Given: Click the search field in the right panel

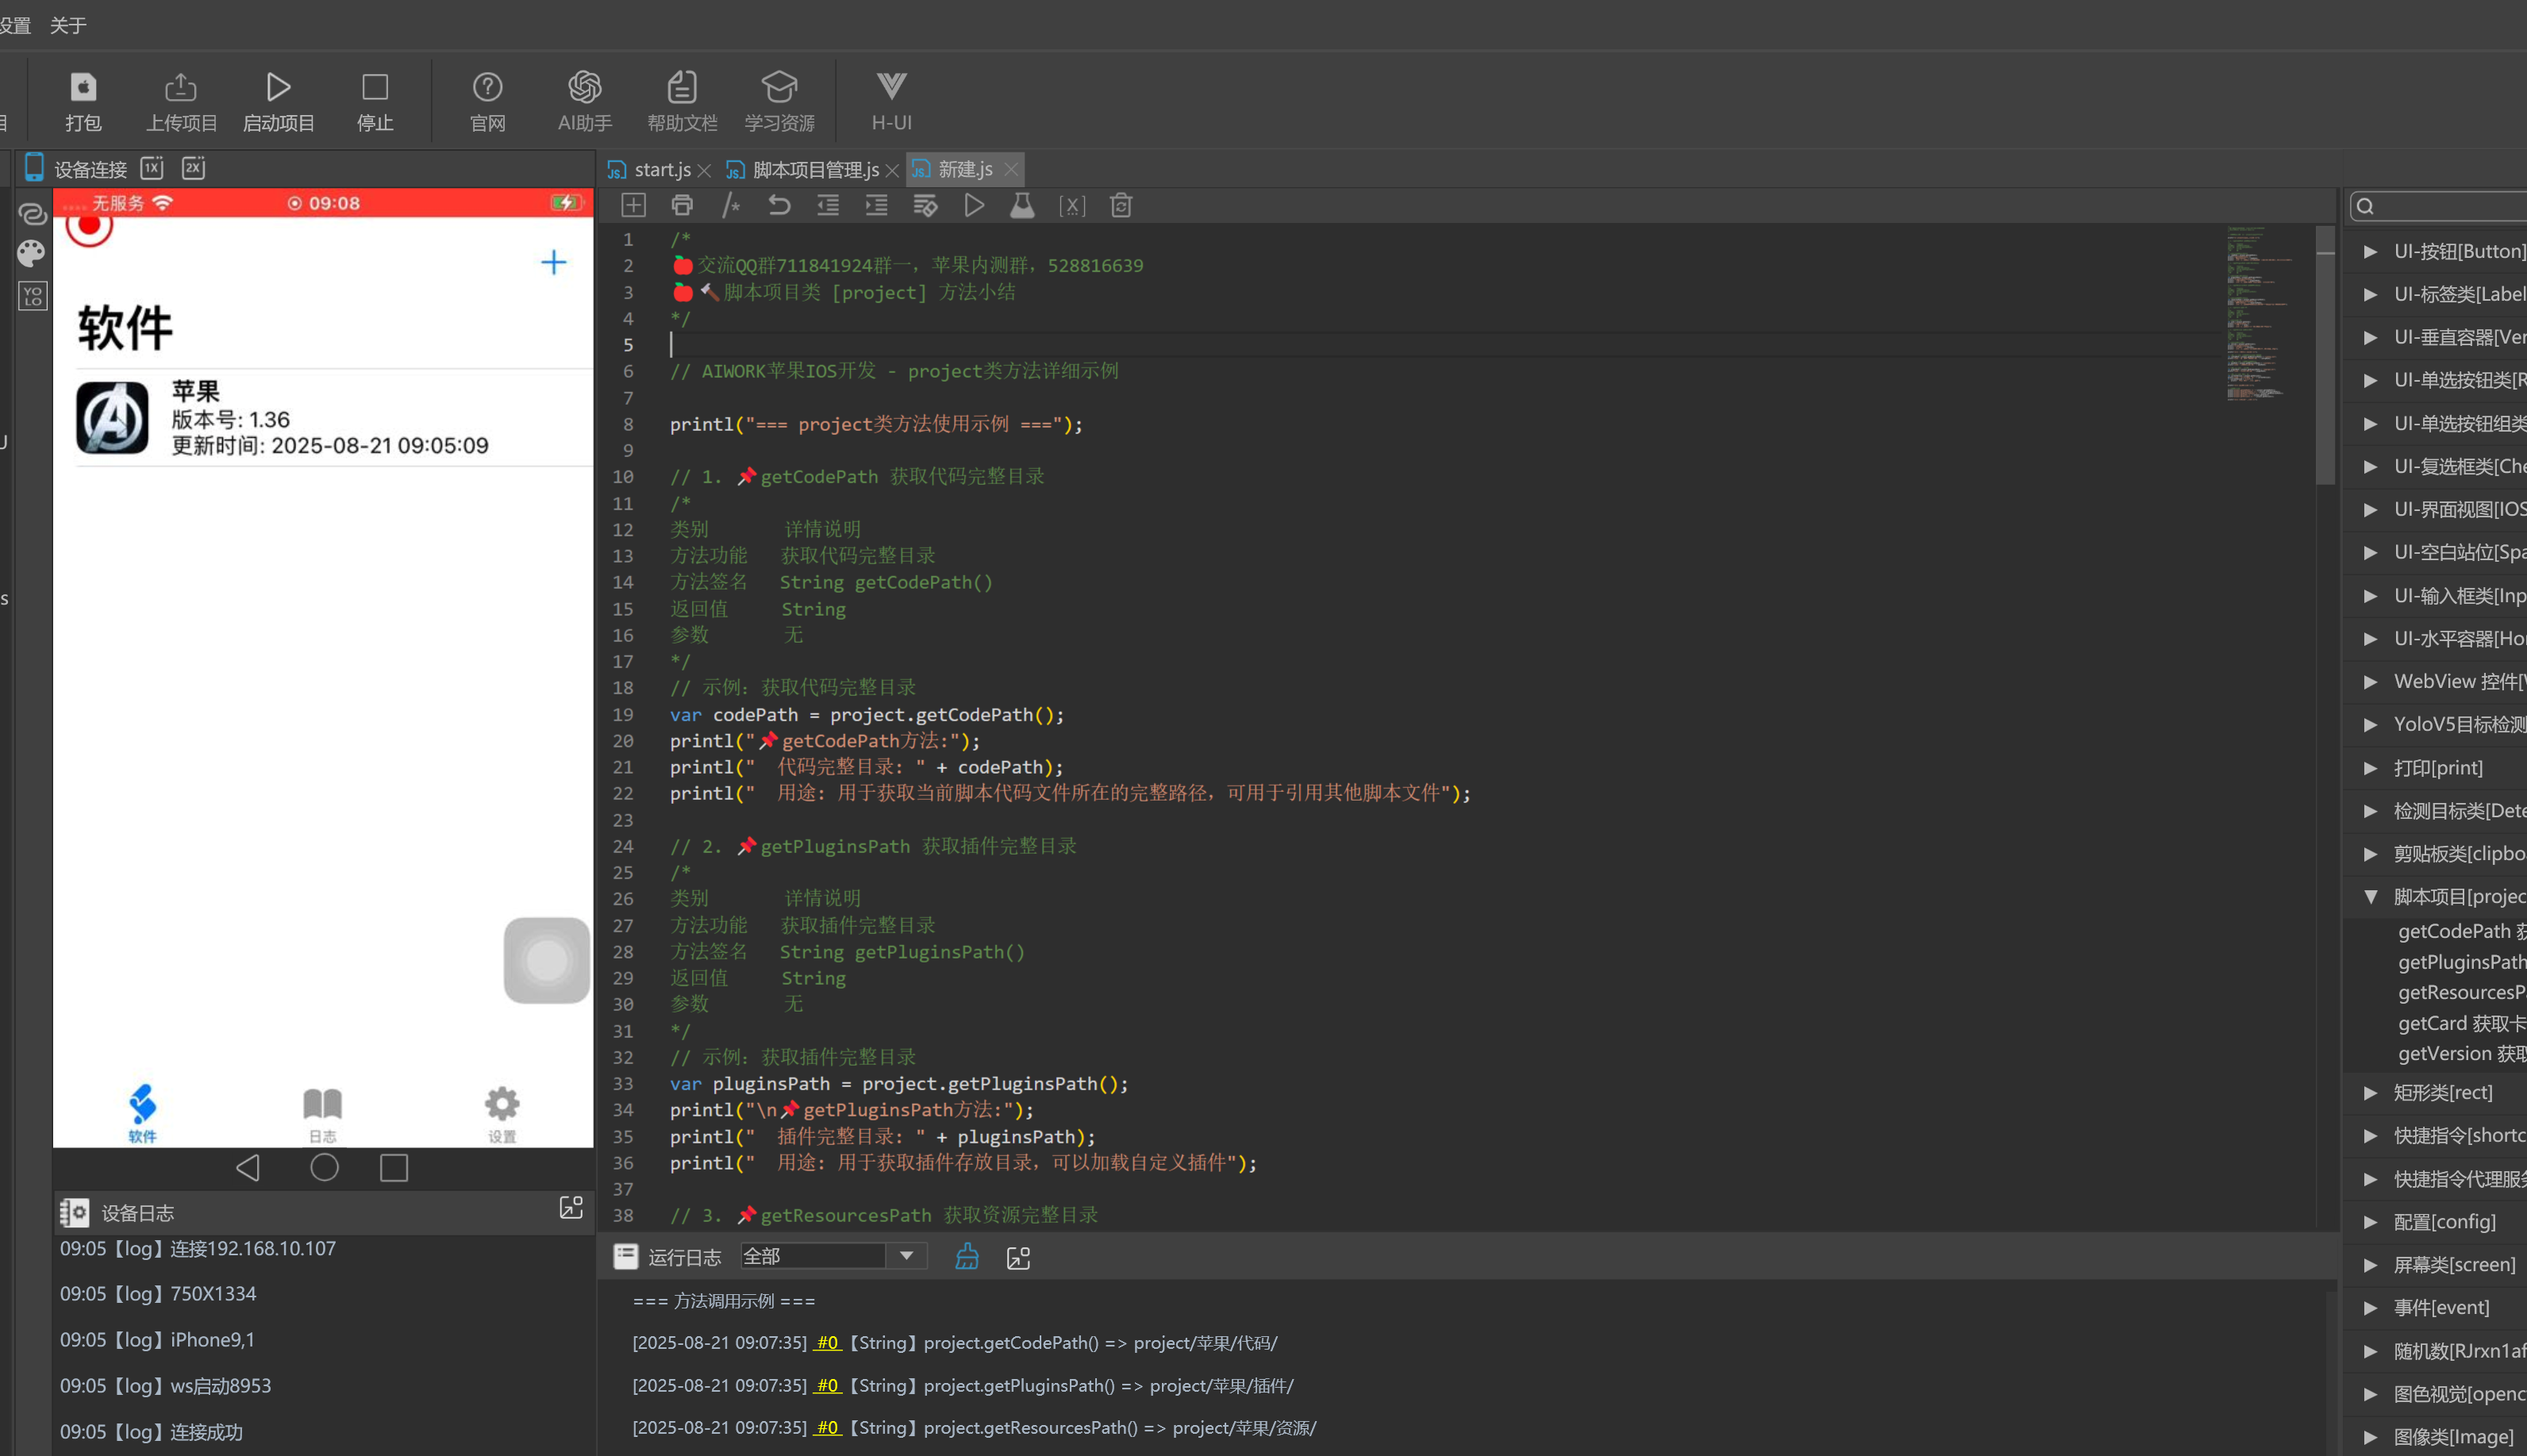Looking at the screenshot, I should [2439, 206].
